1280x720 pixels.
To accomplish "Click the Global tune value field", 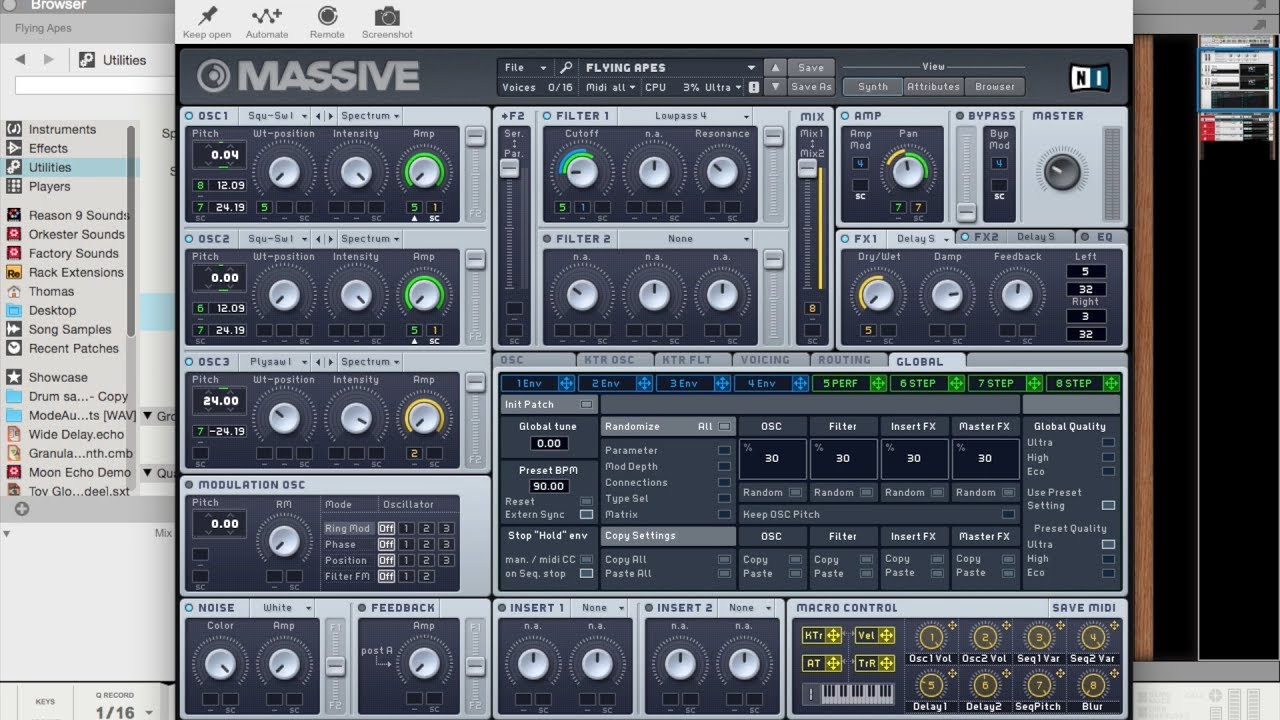I will tap(548, 444).
